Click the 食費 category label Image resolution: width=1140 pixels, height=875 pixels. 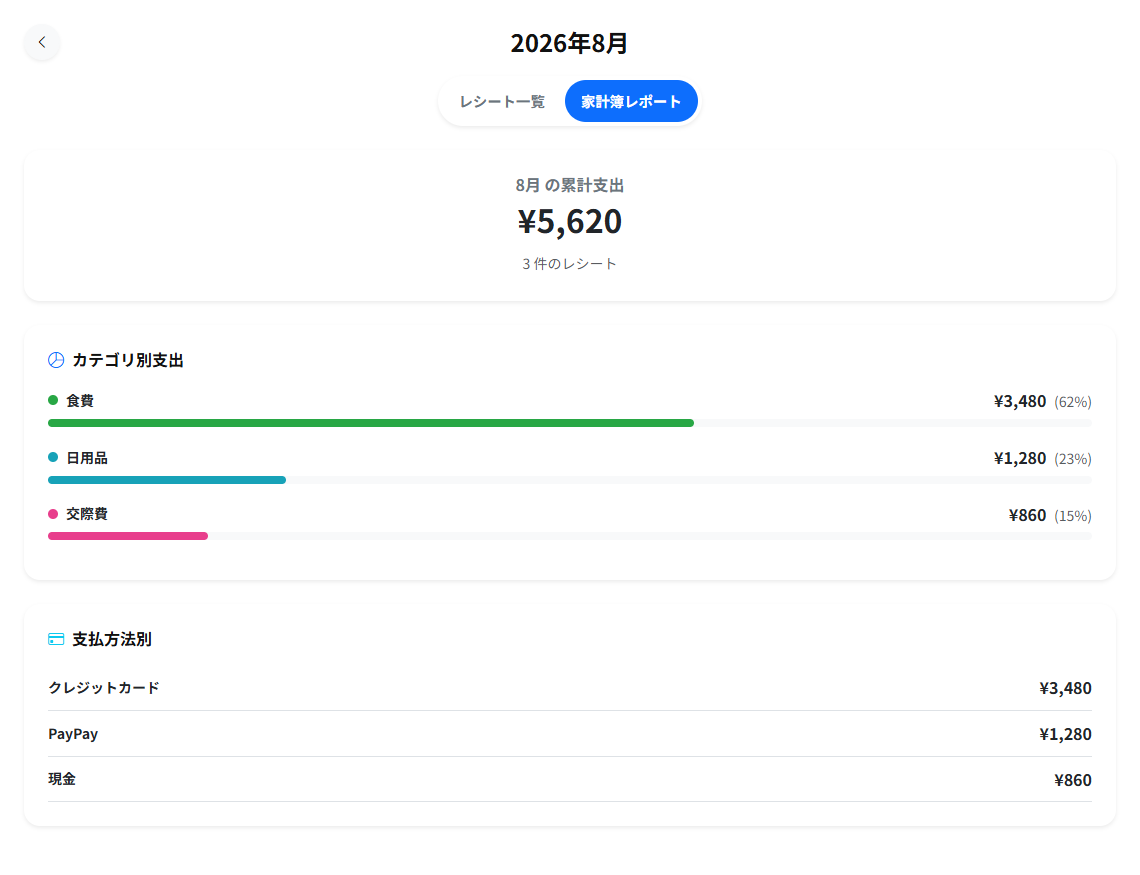click(80, 400)
